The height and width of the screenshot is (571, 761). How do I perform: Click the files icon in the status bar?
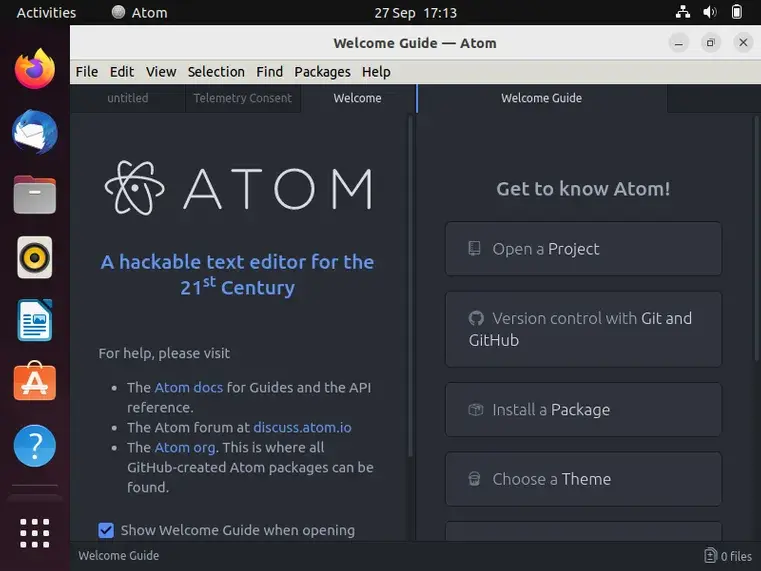click(x=710, y=555)
